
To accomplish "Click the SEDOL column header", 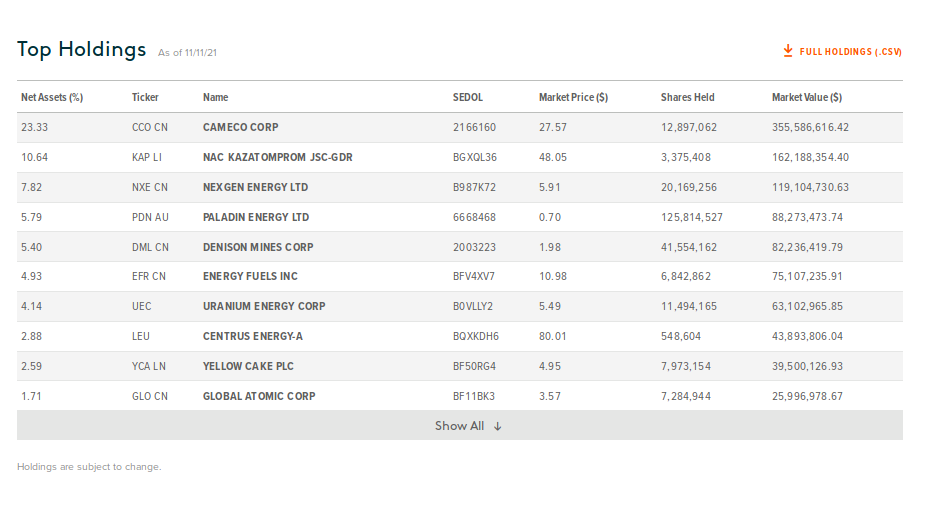I will pyautogui.click(x=468, y=98).
